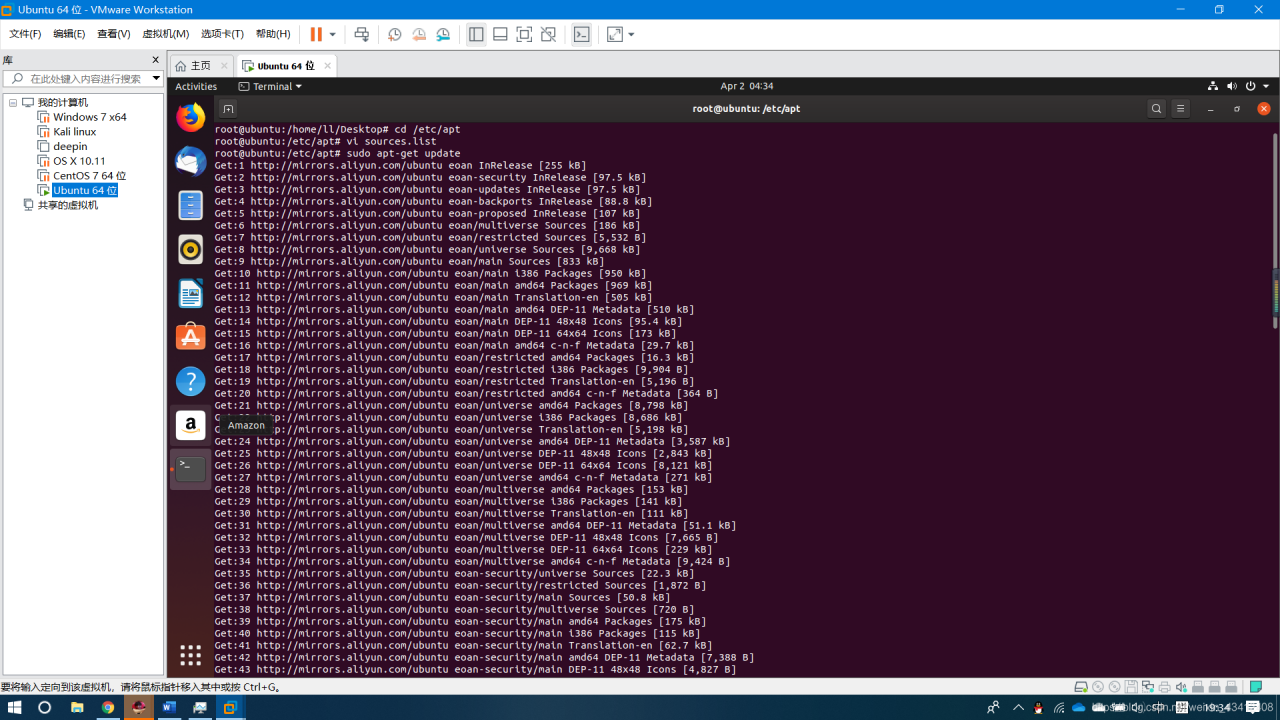Open the snapshot manager

pos(443,34)
